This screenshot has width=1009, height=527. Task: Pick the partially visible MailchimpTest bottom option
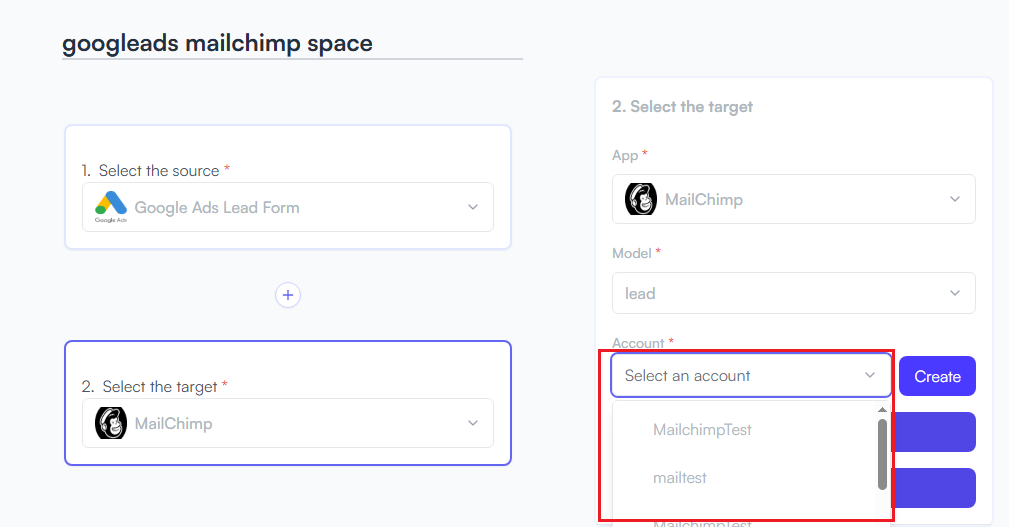702,523
